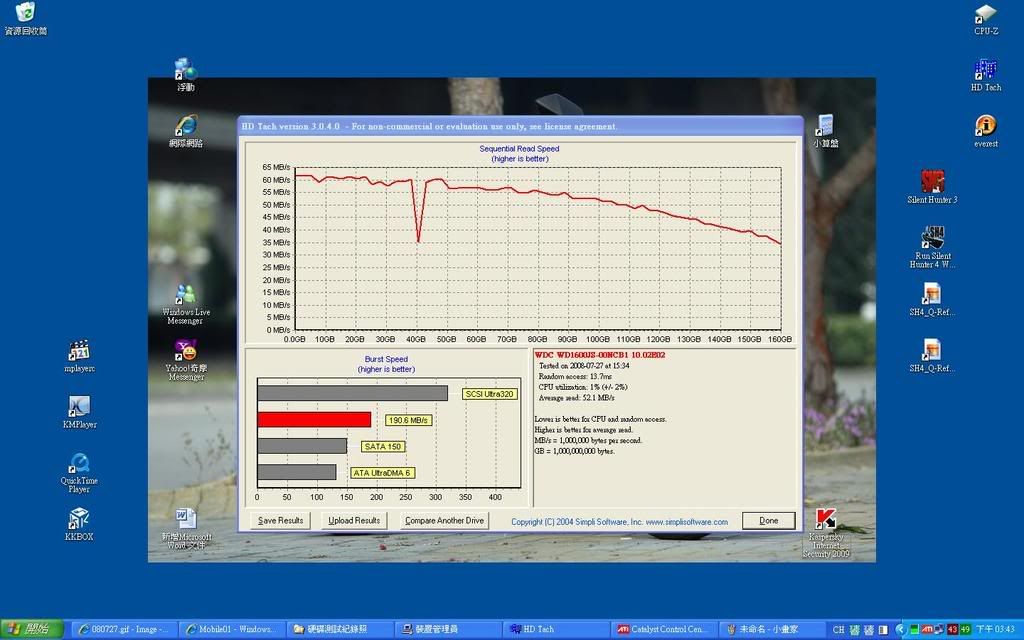Click the ATI icon in system tray
The height and width of the screenshot is (640, 1024).
tap(928, 630)
